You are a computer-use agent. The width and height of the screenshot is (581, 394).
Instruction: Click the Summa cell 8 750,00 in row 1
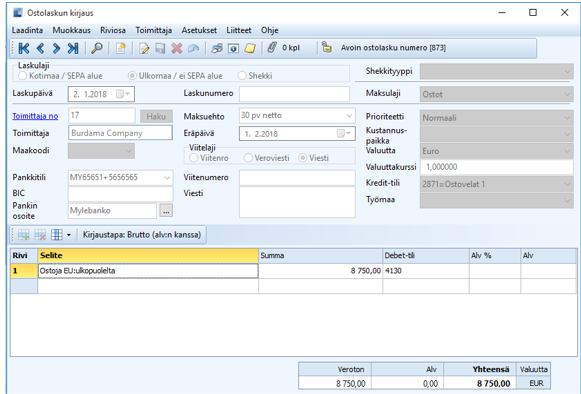click(x=320, y=271)
